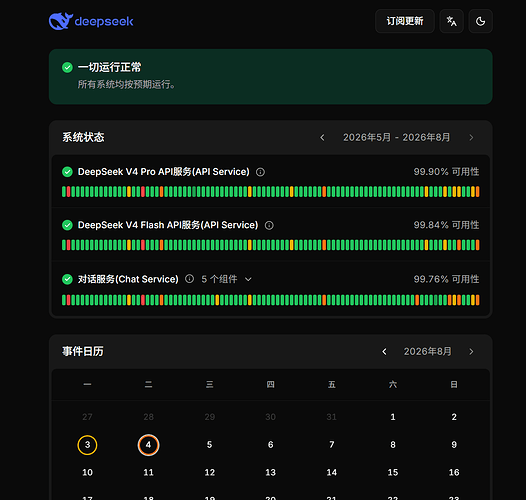526x500 pixels.
Task: Click first red bar in V4 Pro uptime
Action: (x=68, y=192)
